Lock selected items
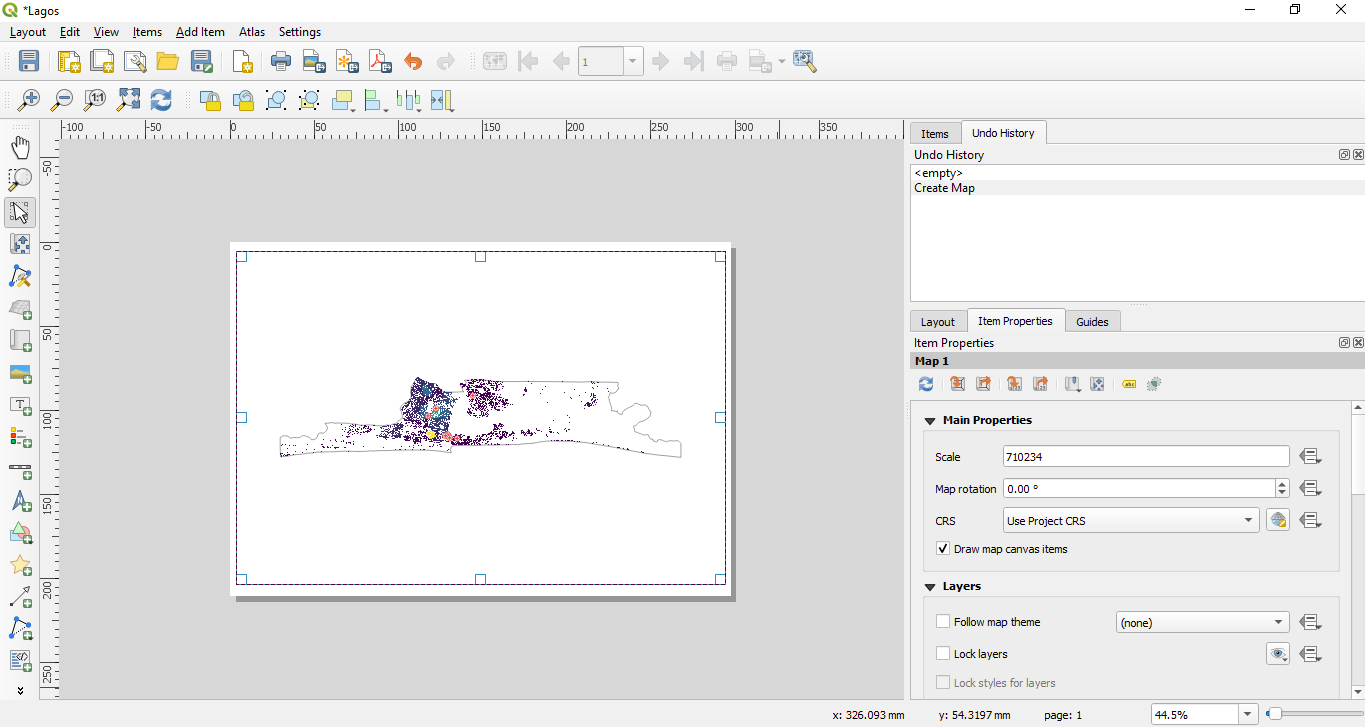This screenshot has width=1365, height=727. pyautogui.click(x=210, y=100)
